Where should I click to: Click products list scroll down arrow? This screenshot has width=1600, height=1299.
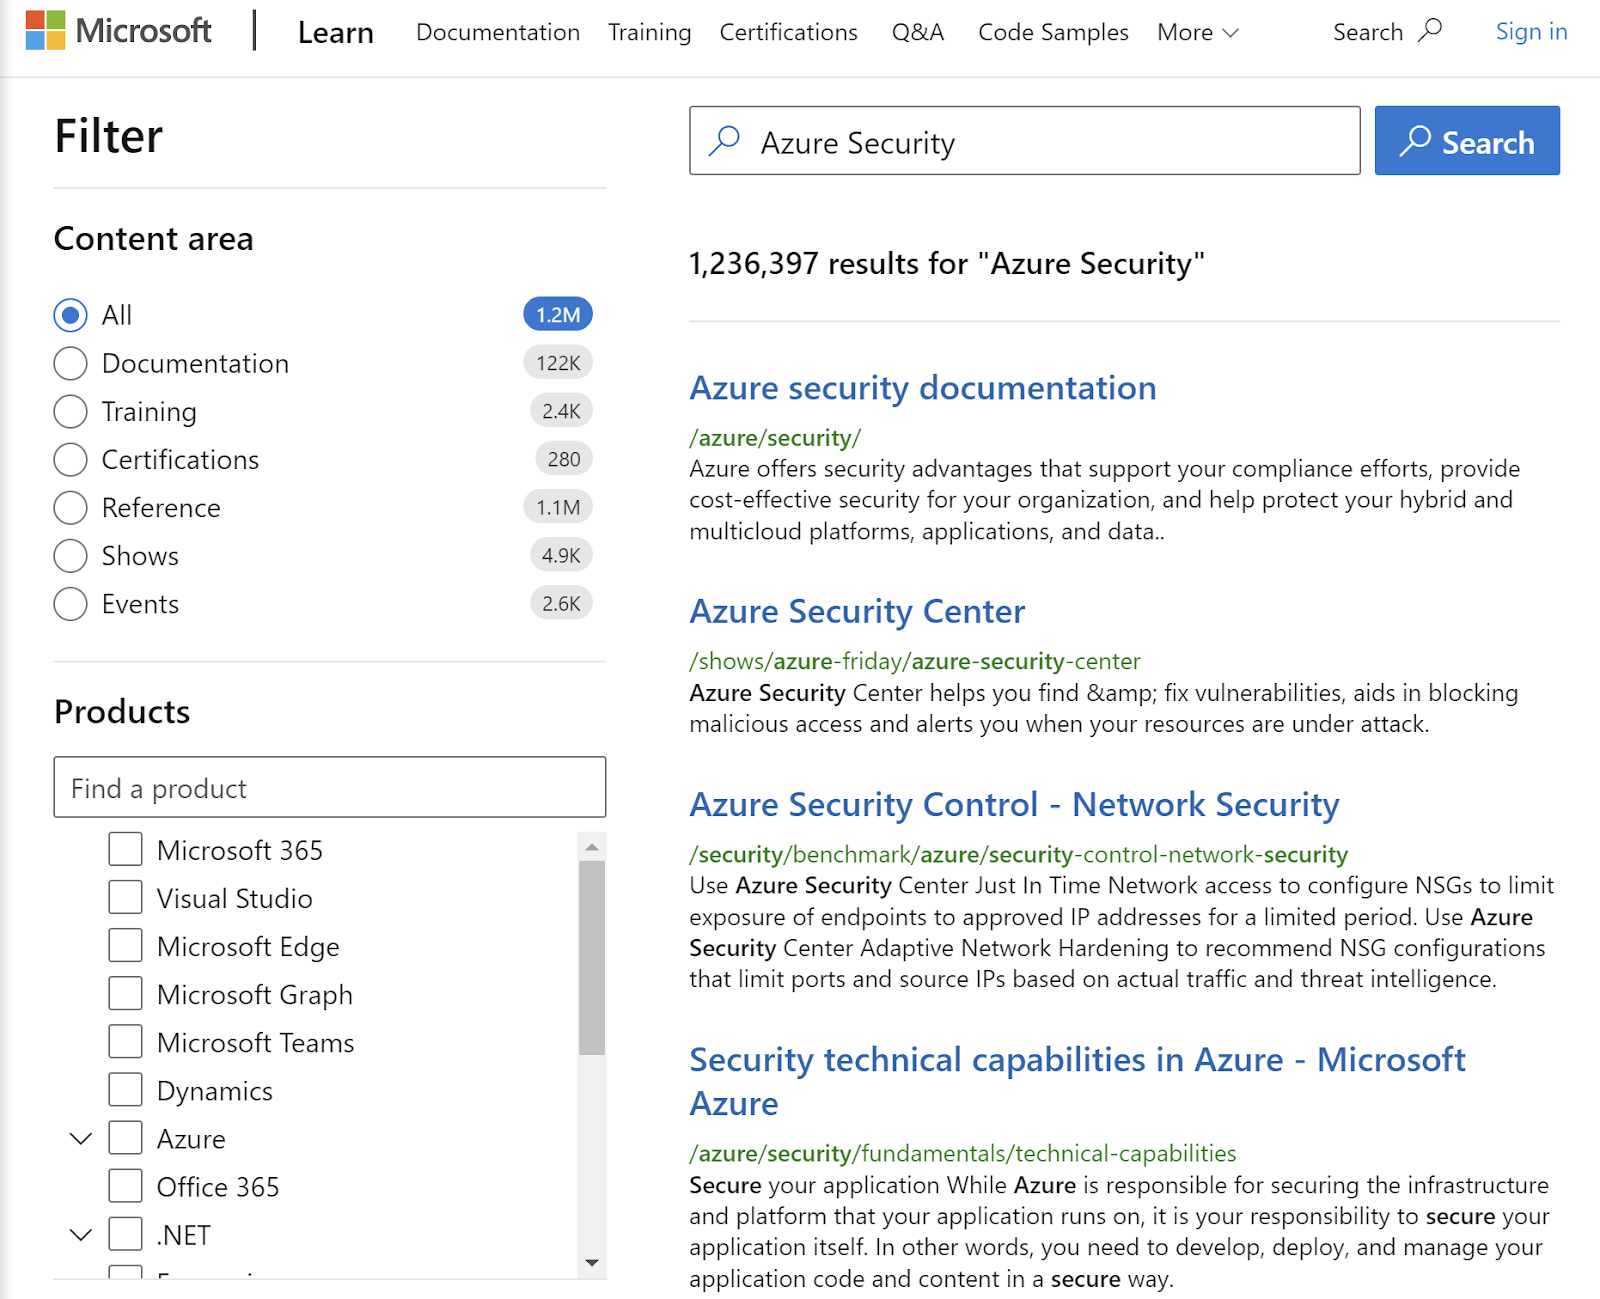click(x=592, y=1262)
